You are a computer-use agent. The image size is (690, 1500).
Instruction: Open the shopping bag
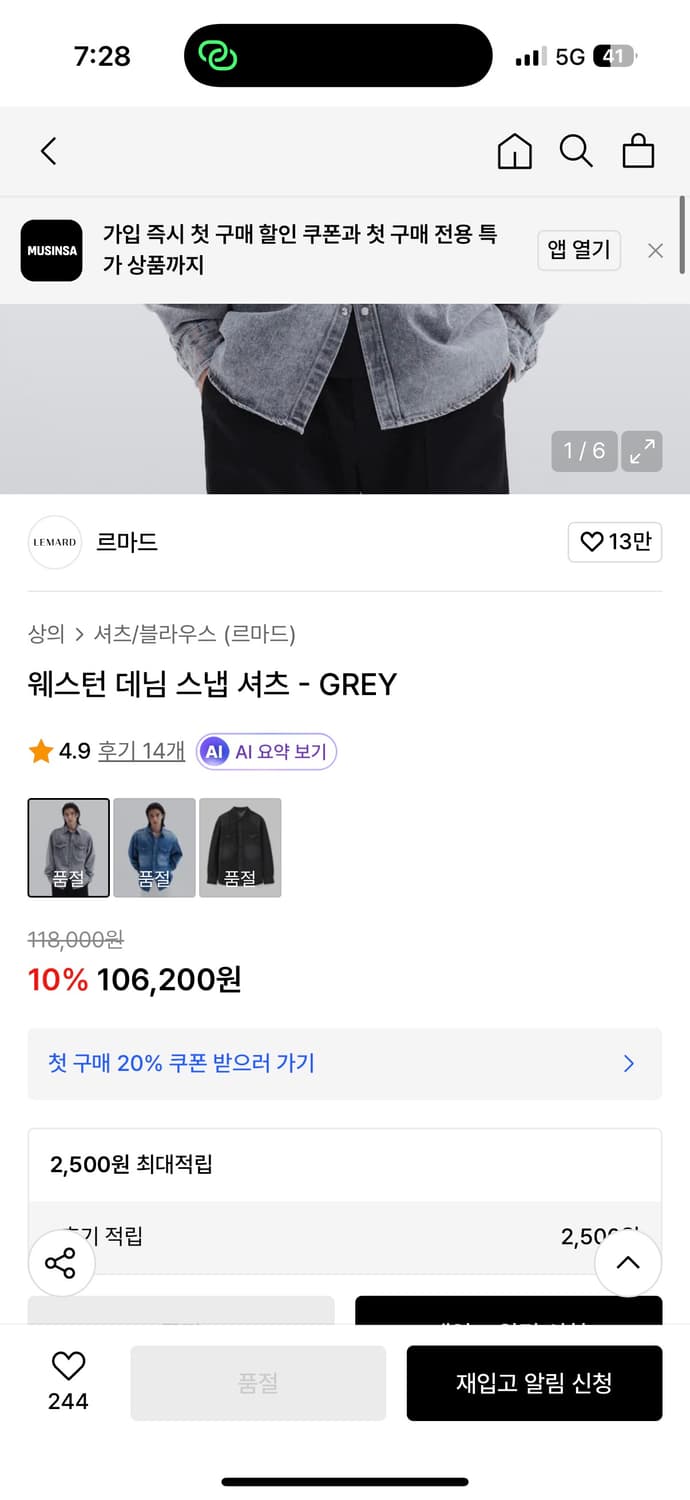click(638, 152)
